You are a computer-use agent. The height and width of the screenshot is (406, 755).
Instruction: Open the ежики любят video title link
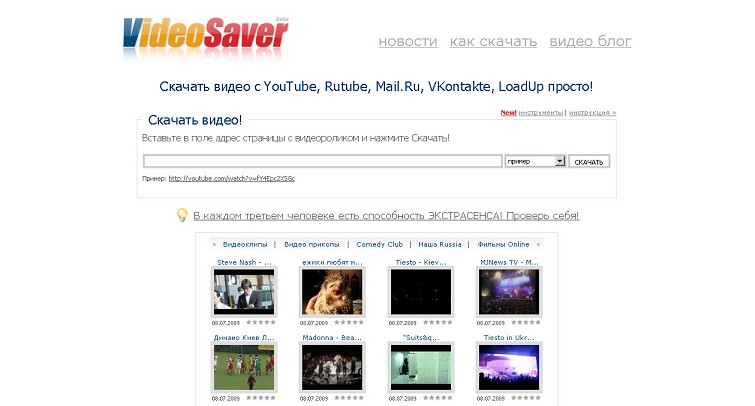tap(332, 262)
